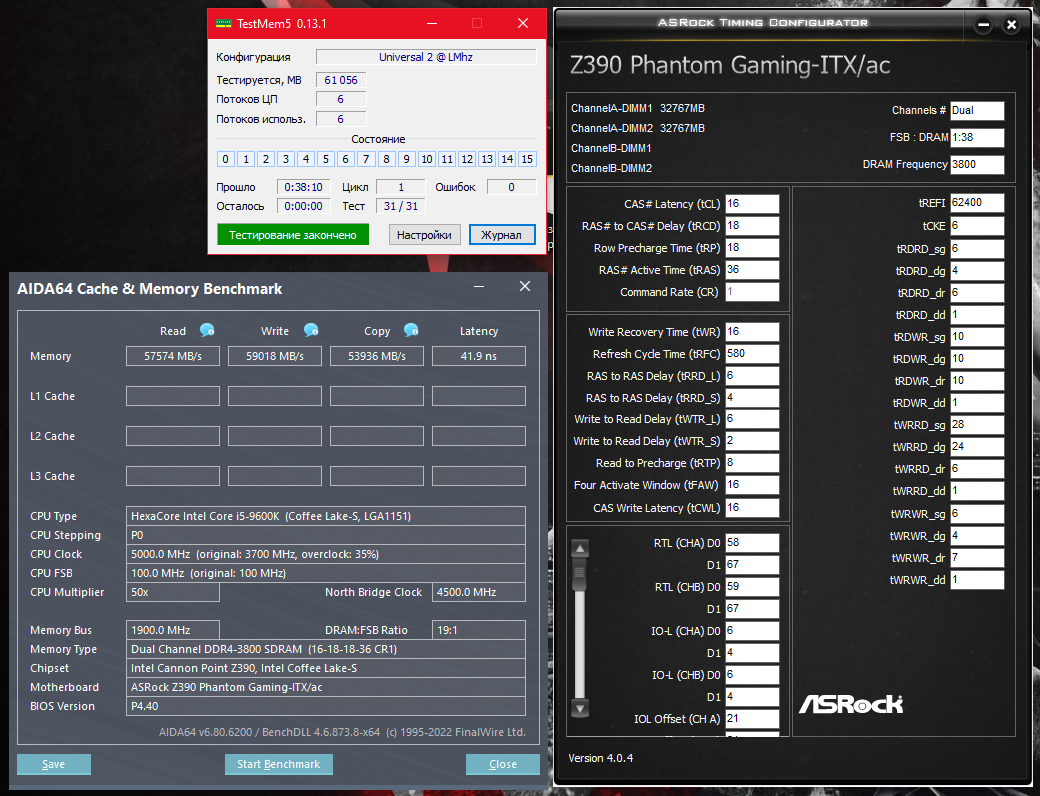
Task: Click the Version 4.0.4 label
Action: point(601,758)
